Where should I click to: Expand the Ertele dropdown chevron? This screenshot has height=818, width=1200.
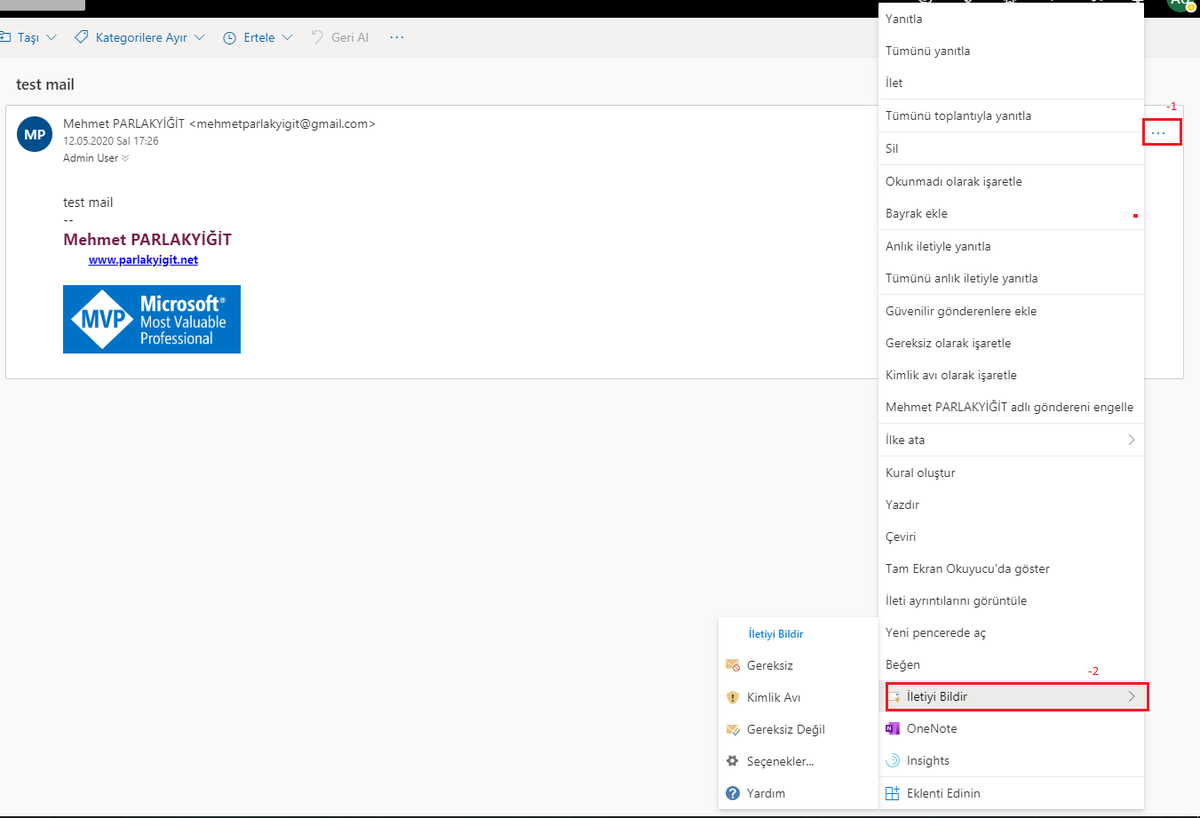pyautogui.click(x=287, y=37)
